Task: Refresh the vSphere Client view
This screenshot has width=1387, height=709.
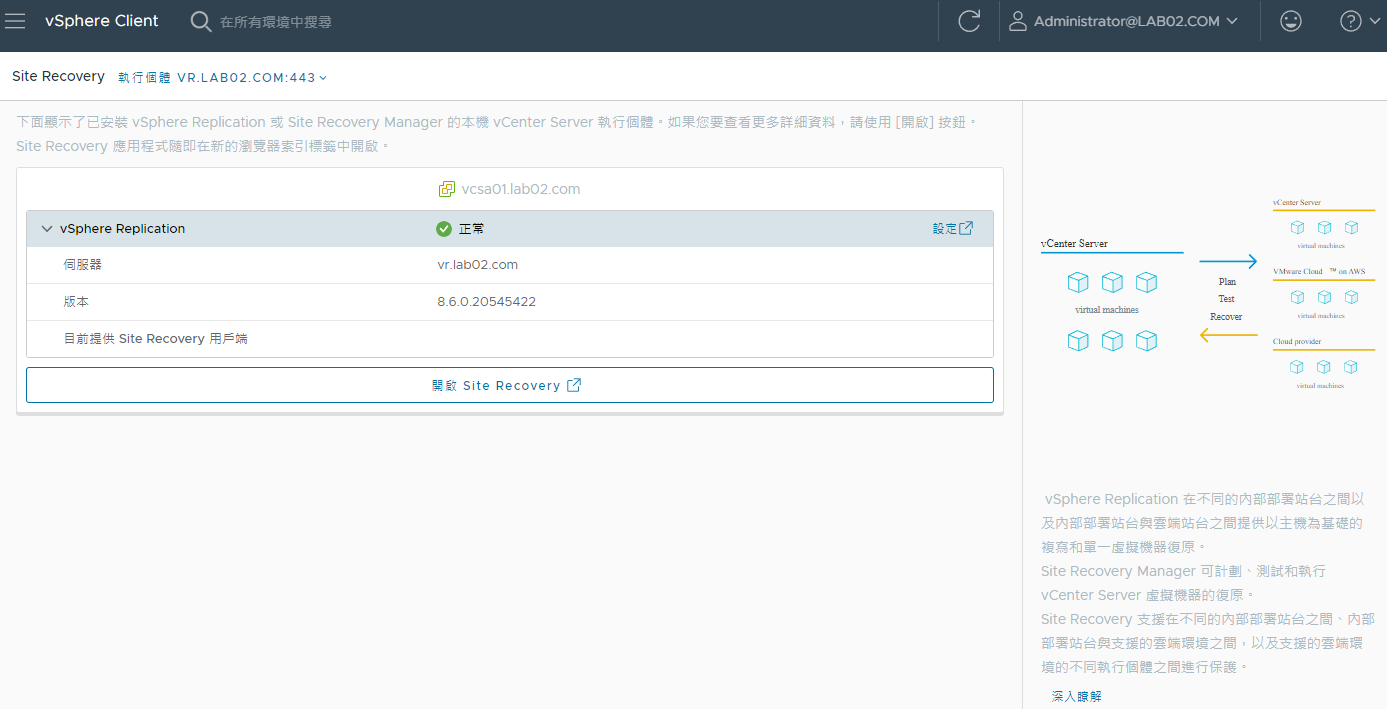Action: click(968, 21)
